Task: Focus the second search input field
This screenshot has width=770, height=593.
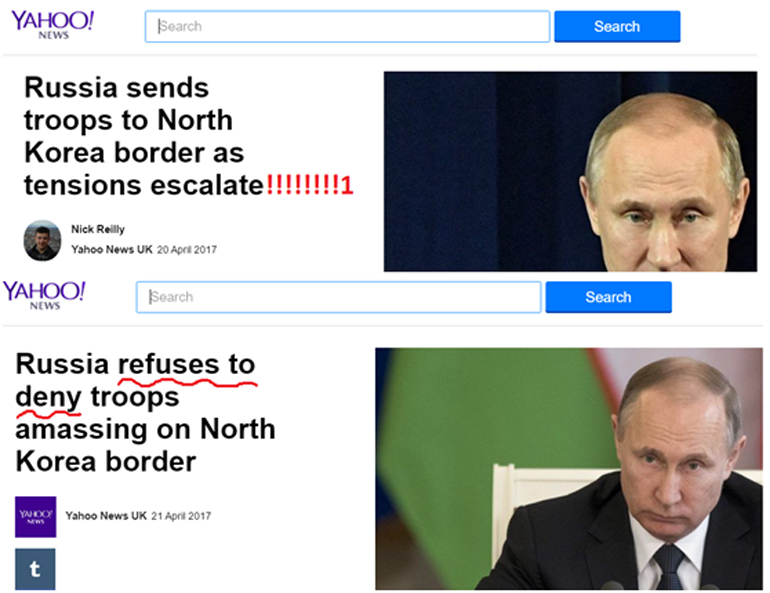Action: tap(338, 297)
